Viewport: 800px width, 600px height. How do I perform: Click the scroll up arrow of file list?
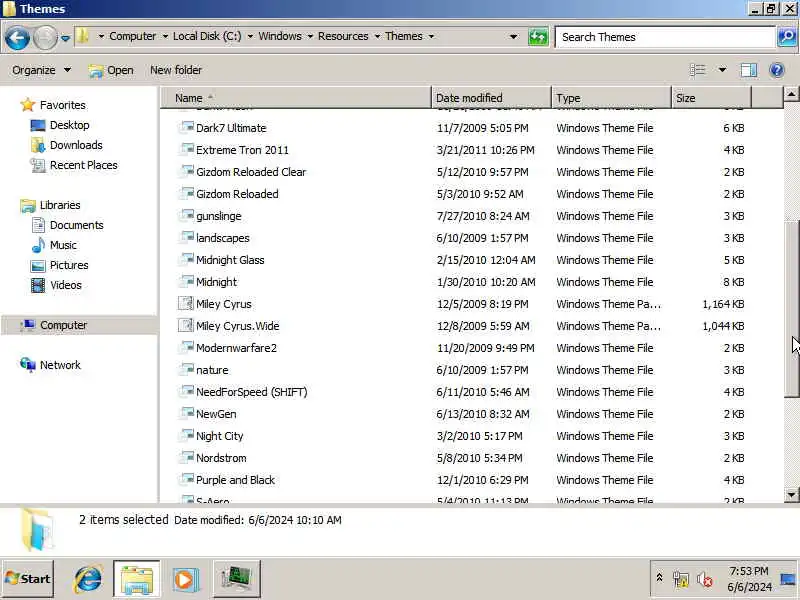pos(791,94)
